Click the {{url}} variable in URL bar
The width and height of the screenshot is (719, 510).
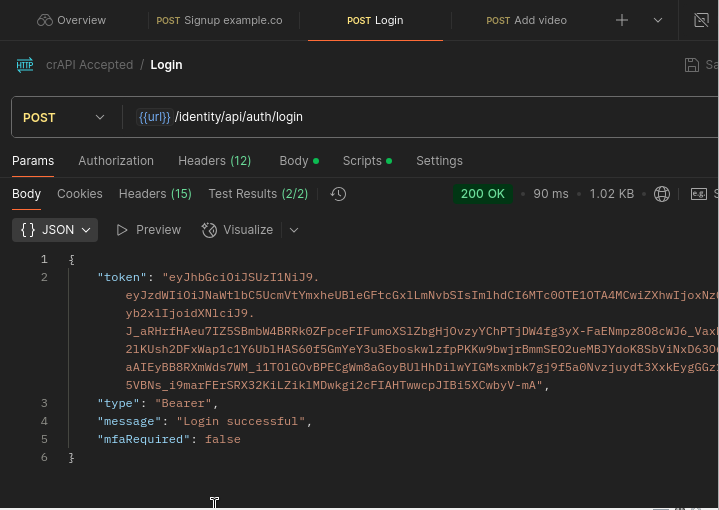click(x=155, y=117)
